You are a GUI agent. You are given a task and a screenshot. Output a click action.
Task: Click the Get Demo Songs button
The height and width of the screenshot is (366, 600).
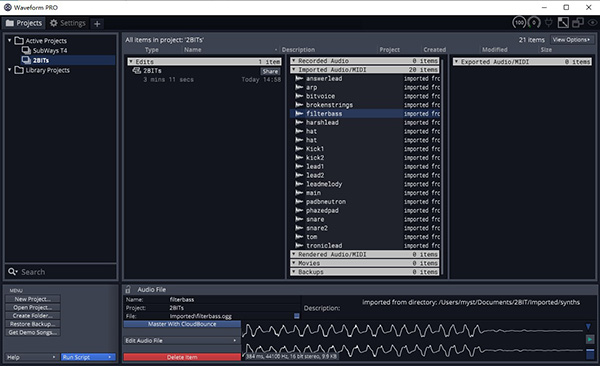33,333
